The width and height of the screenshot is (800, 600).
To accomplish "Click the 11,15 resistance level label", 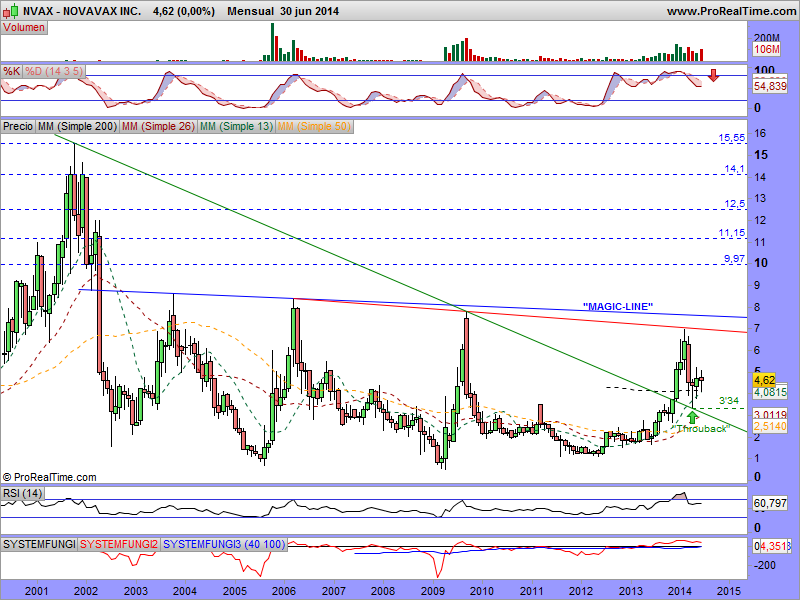I will tap(732, 233).
